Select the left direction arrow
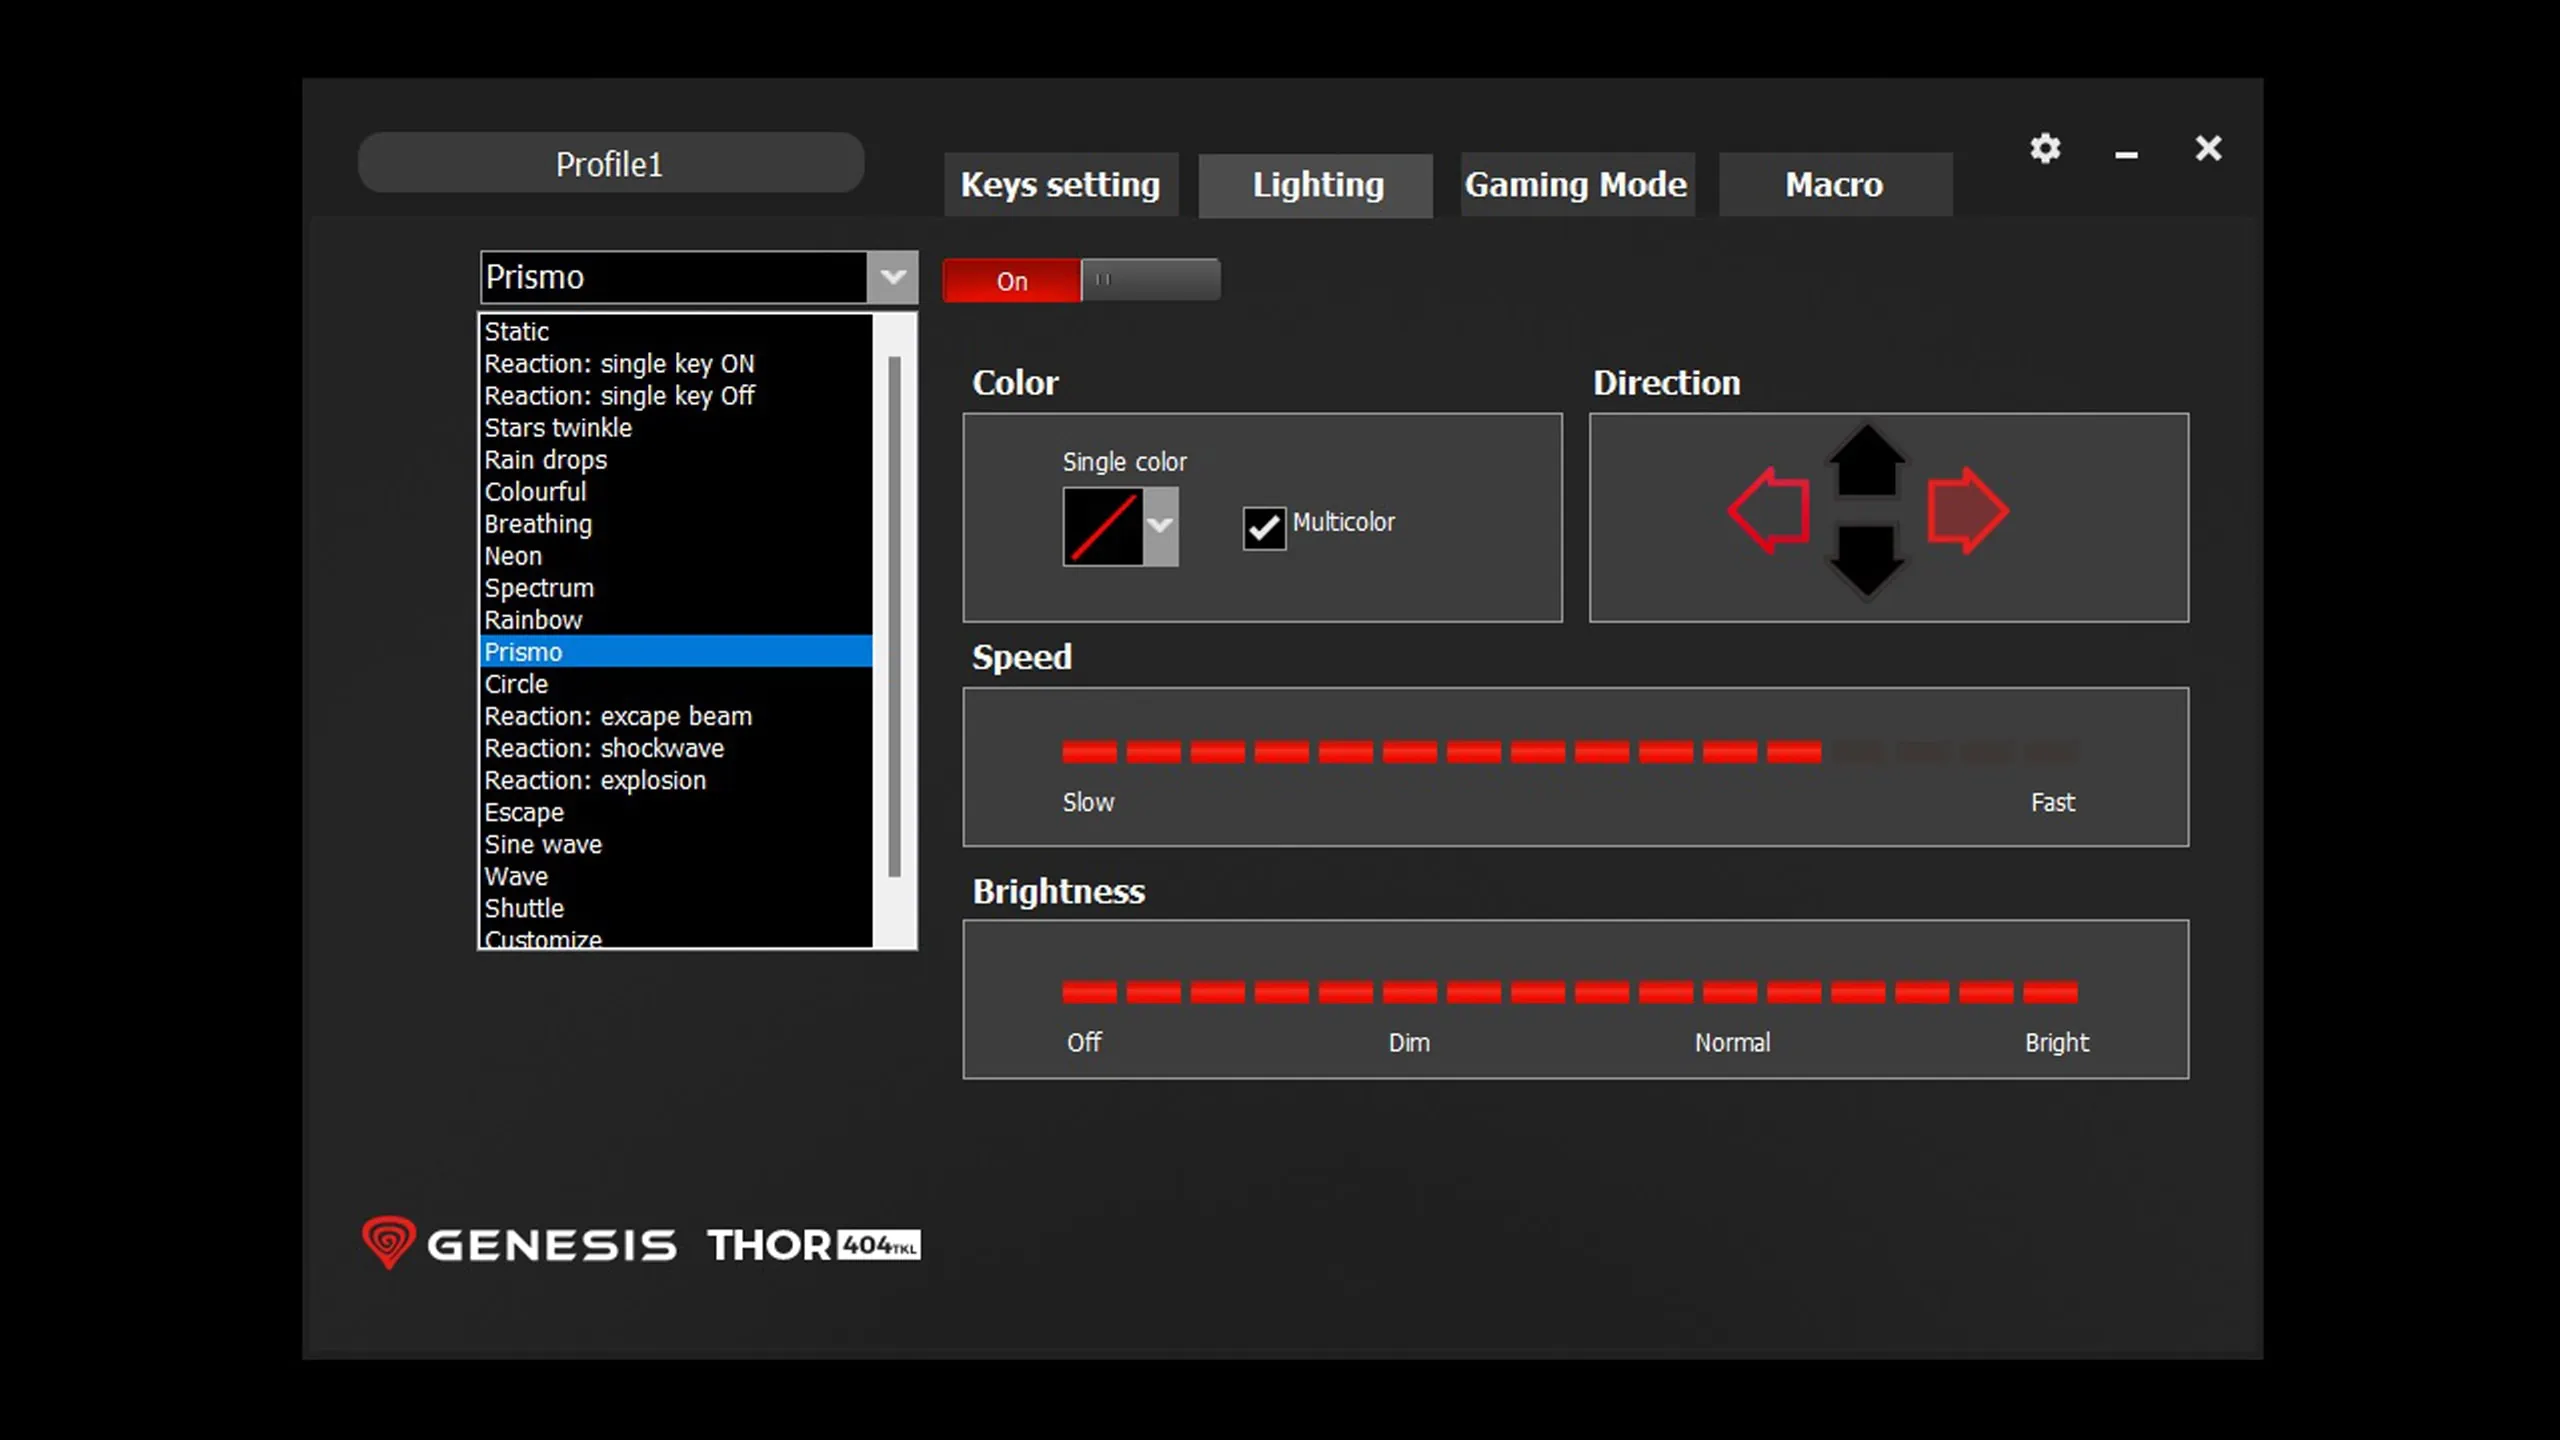The width and height of the screenshot is (2560, 1440). (x=1769, y=511)
